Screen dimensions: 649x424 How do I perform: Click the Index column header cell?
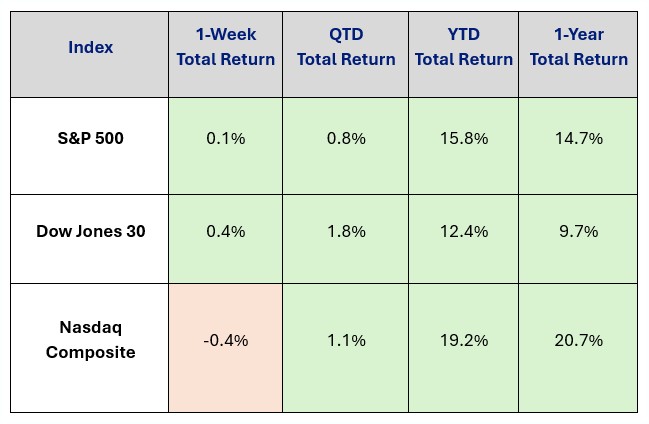(x=90, y=48)
